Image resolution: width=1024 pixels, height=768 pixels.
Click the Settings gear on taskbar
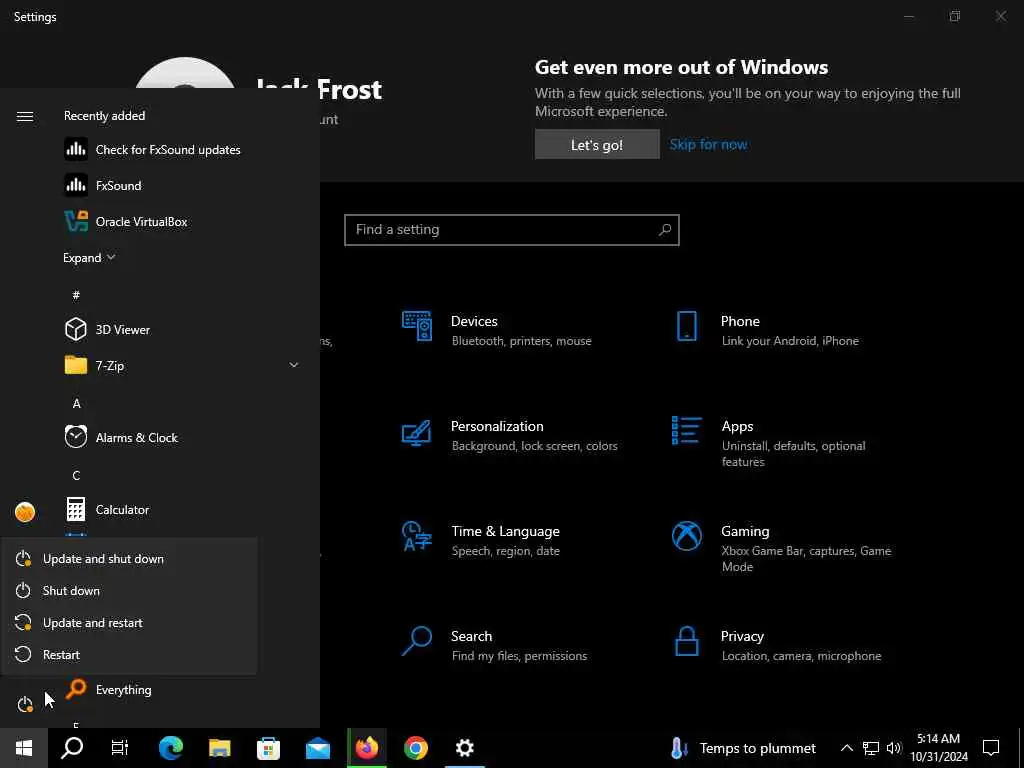(x=464, y=748)
